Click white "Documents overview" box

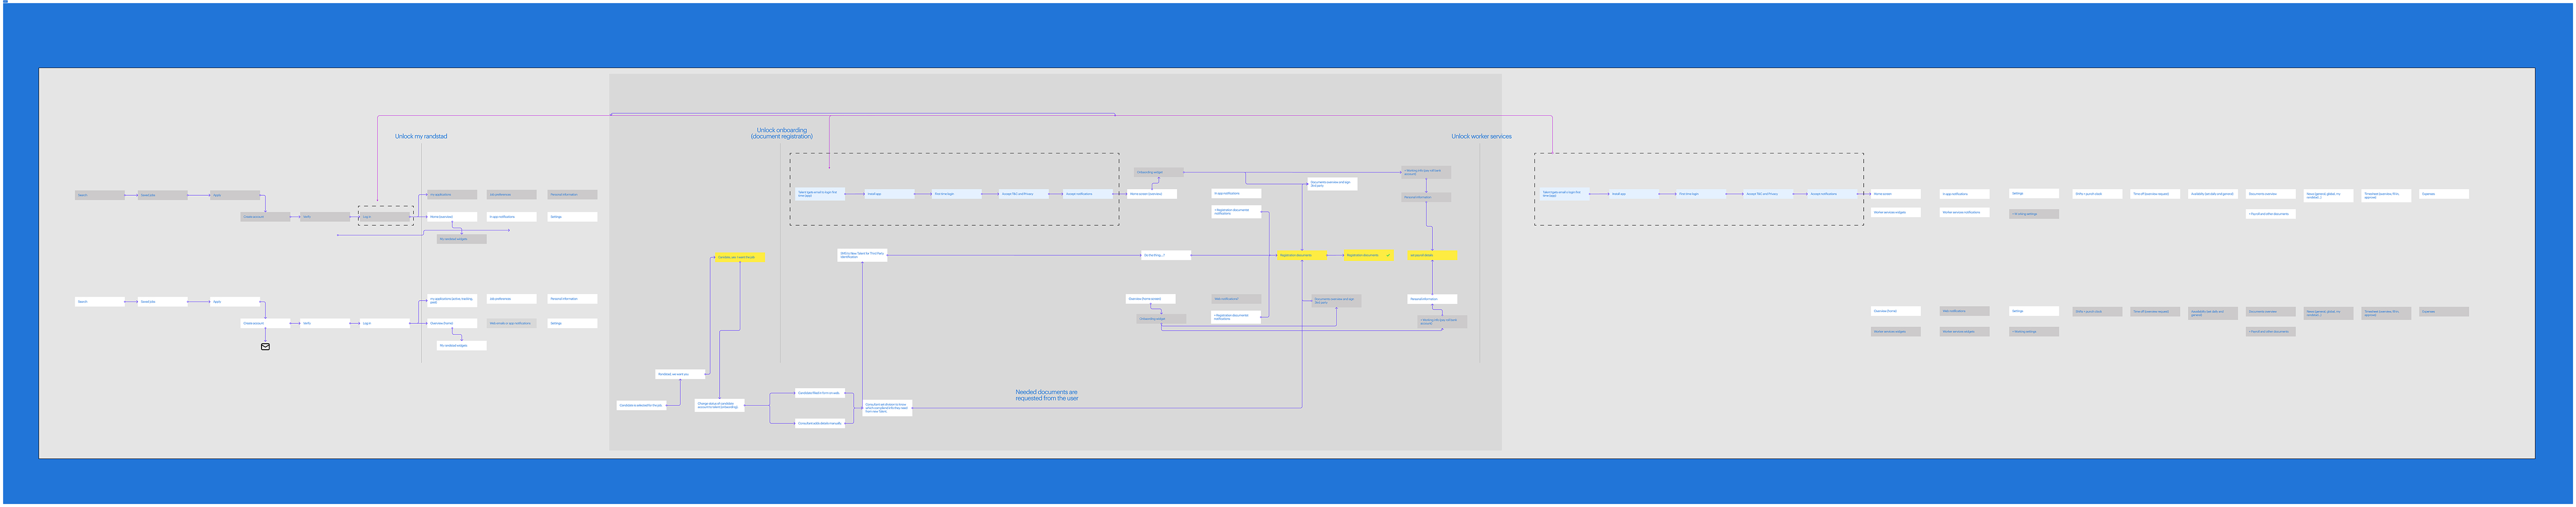[x=2271, y=194]
